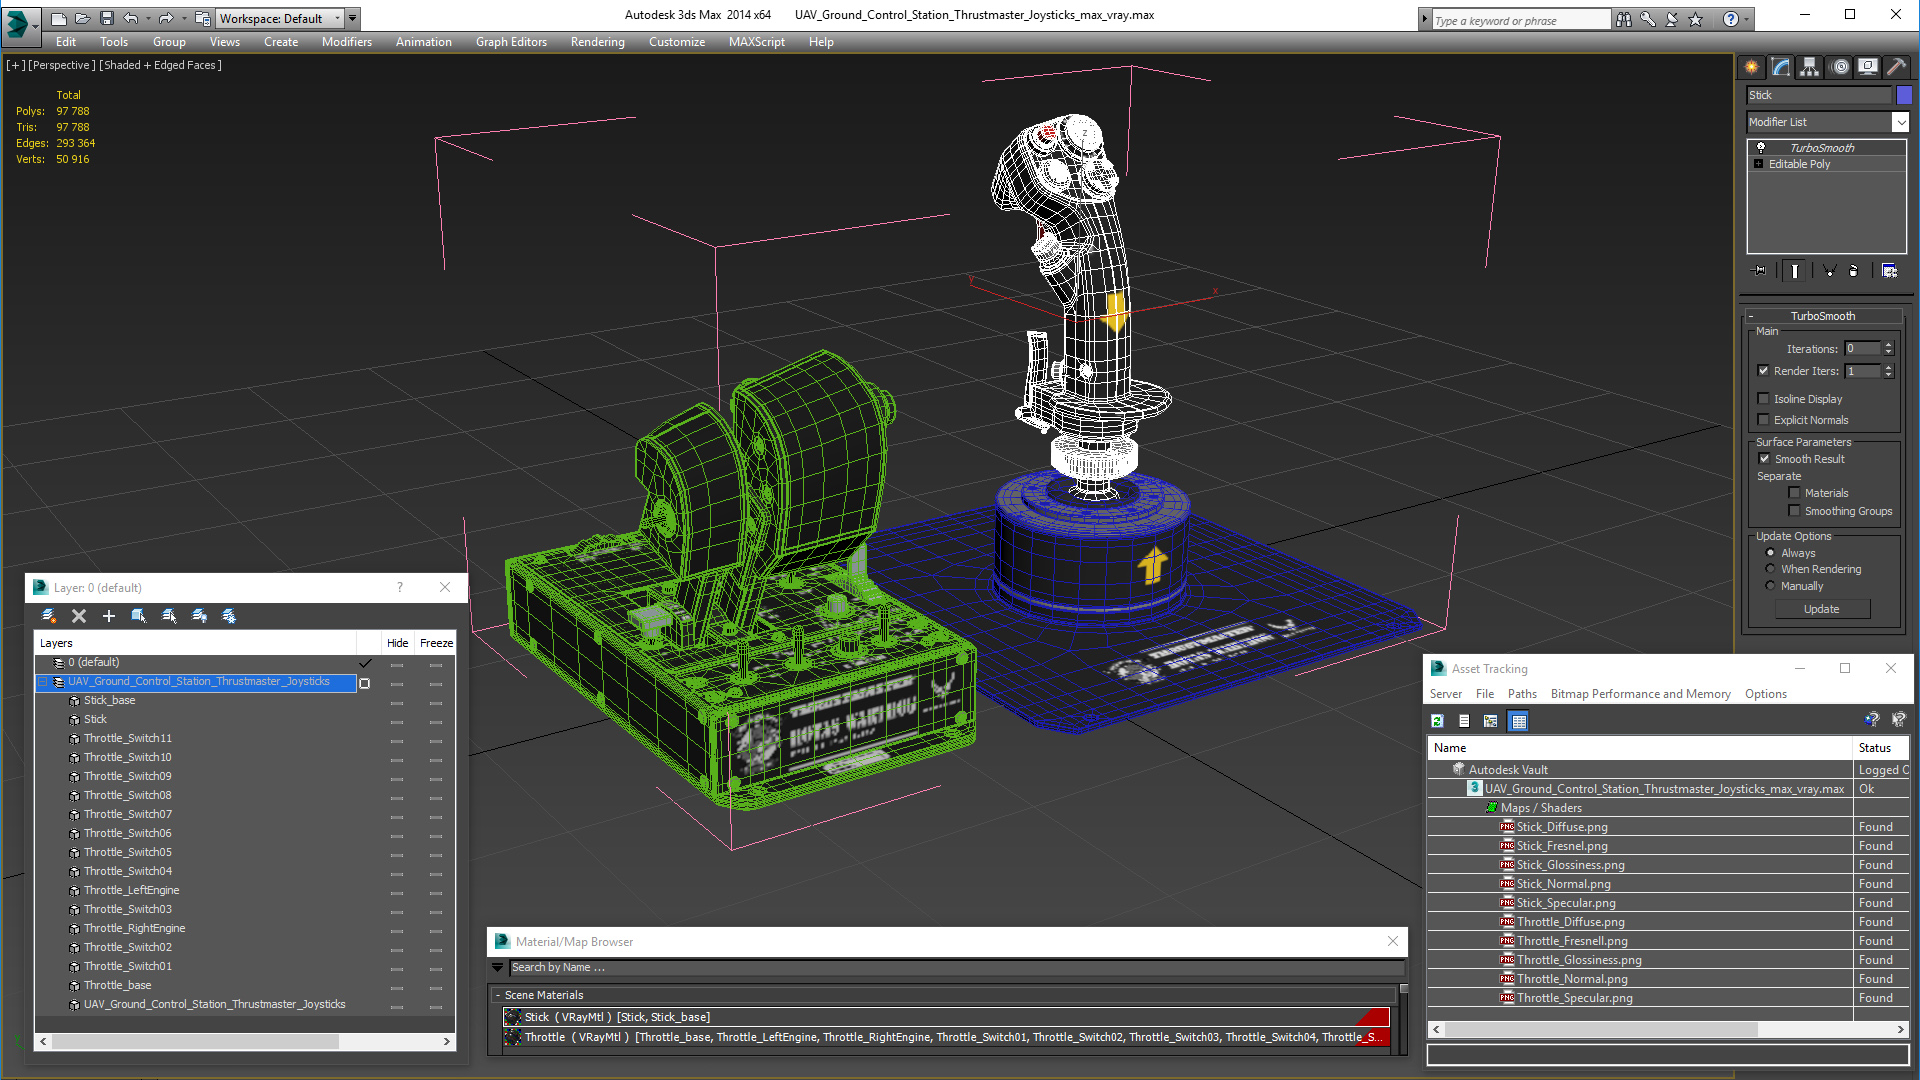This screenshot has width=1920, height=1080.
Task: Click the Update button
Action: [x=1821, y=609]
